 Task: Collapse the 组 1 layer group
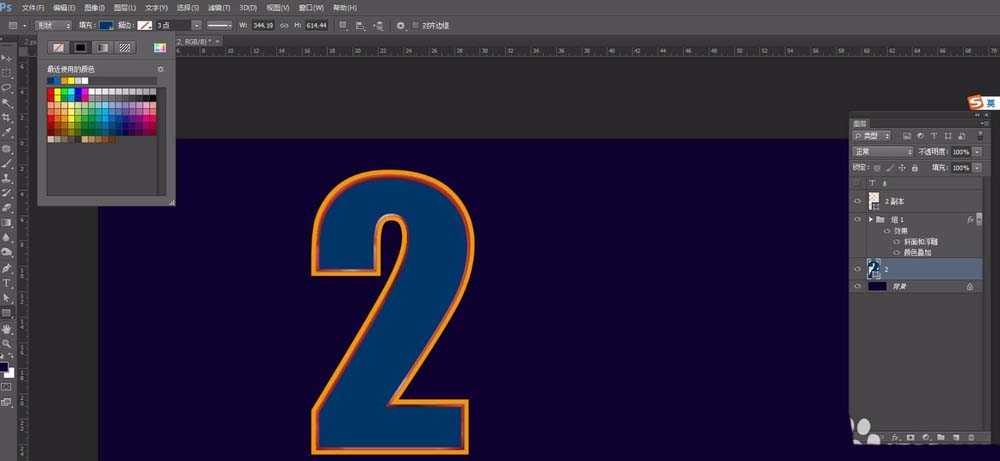870,219
